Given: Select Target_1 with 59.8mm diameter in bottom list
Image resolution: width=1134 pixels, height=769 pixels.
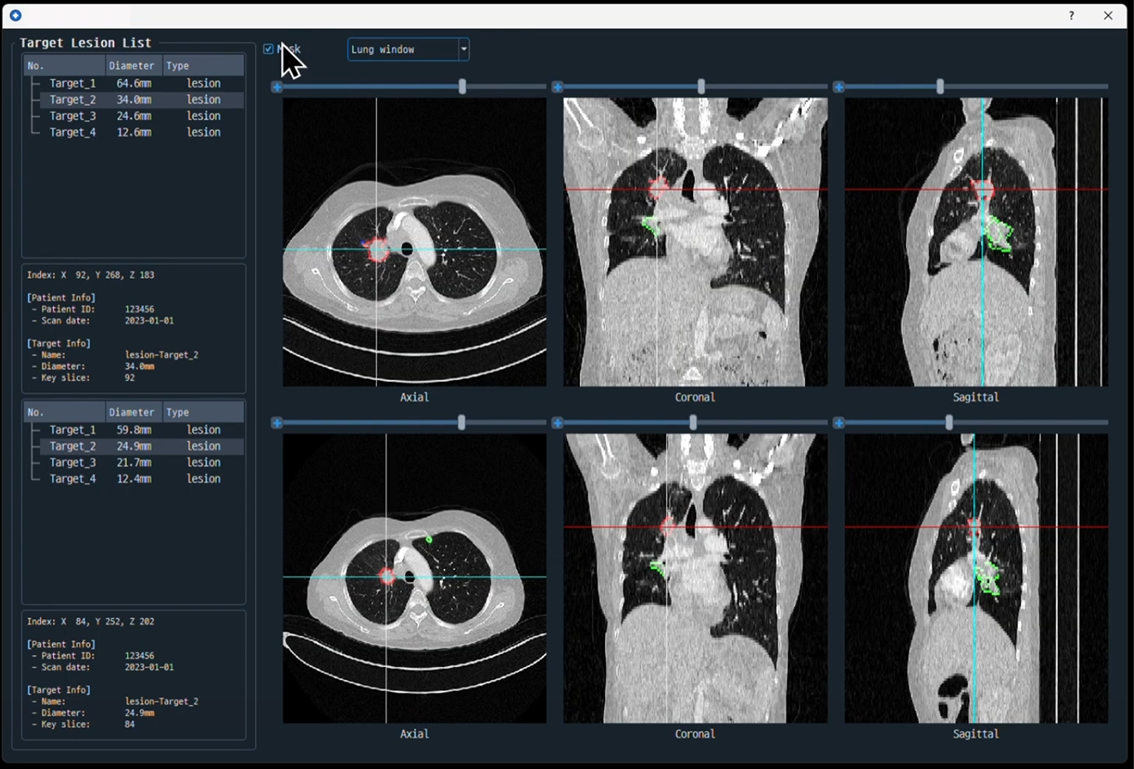Looking at the screenshot, I should [x=73, y=430].
